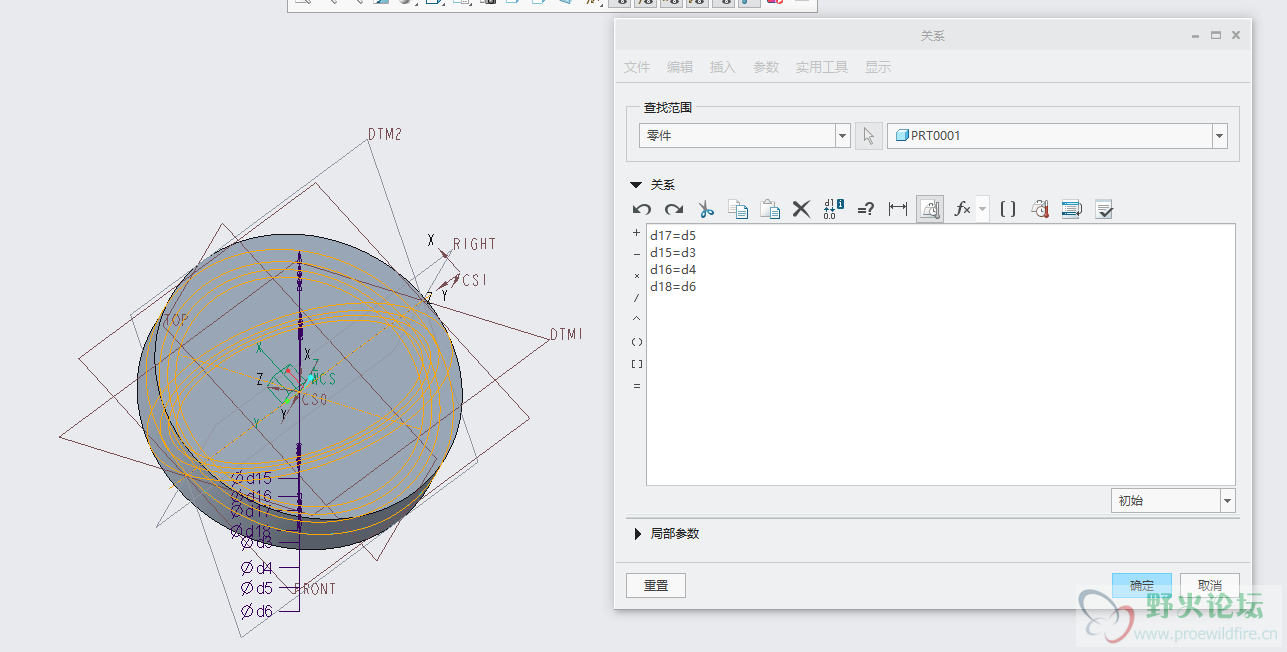Image resolution: width=1287 pixels, height=652 pixels.
Task: Open the 实用工具 menu
Action: 822,67
